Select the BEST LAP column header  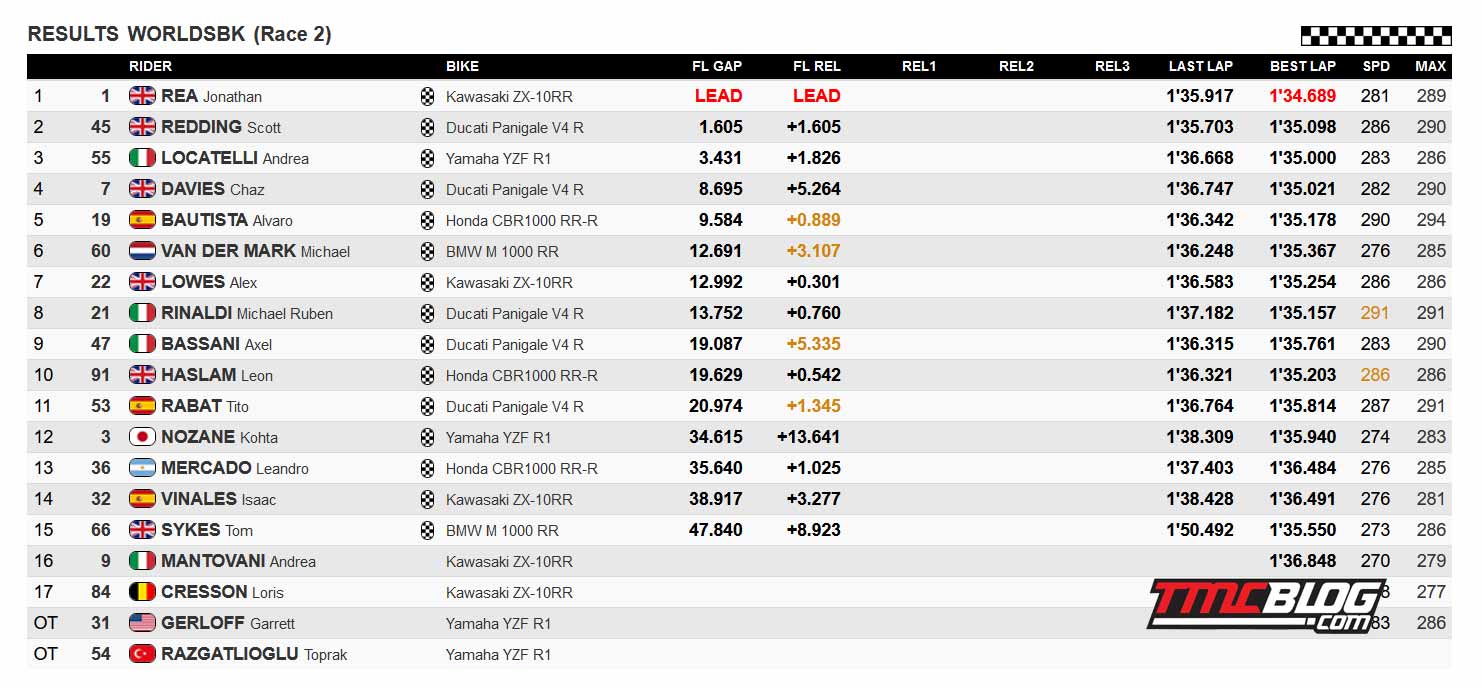[x=1303, y=66]
